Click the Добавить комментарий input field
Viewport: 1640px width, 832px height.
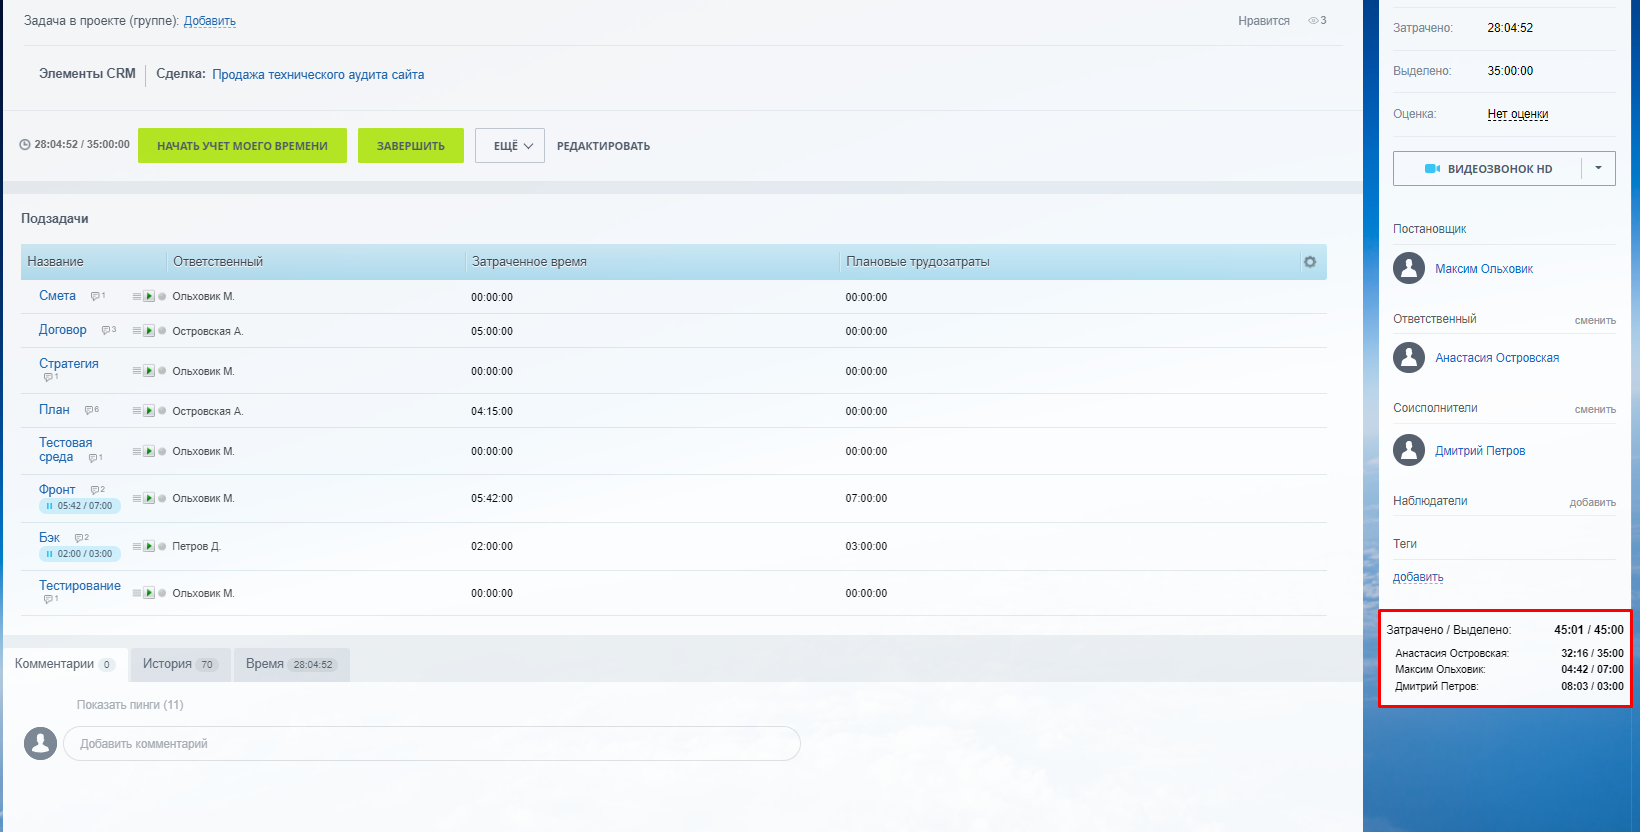pyautogui.click(x=431, y=744)
